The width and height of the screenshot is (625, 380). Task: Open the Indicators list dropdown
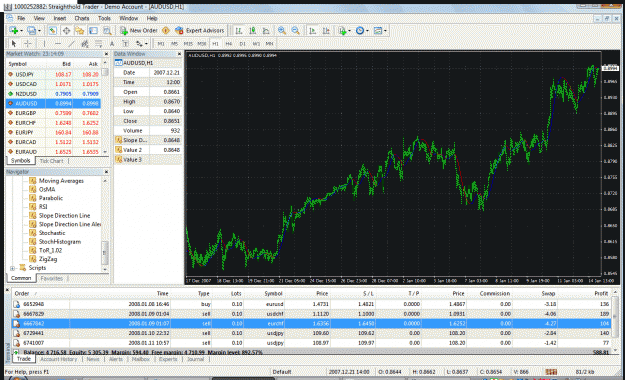[x=344, y=30]
